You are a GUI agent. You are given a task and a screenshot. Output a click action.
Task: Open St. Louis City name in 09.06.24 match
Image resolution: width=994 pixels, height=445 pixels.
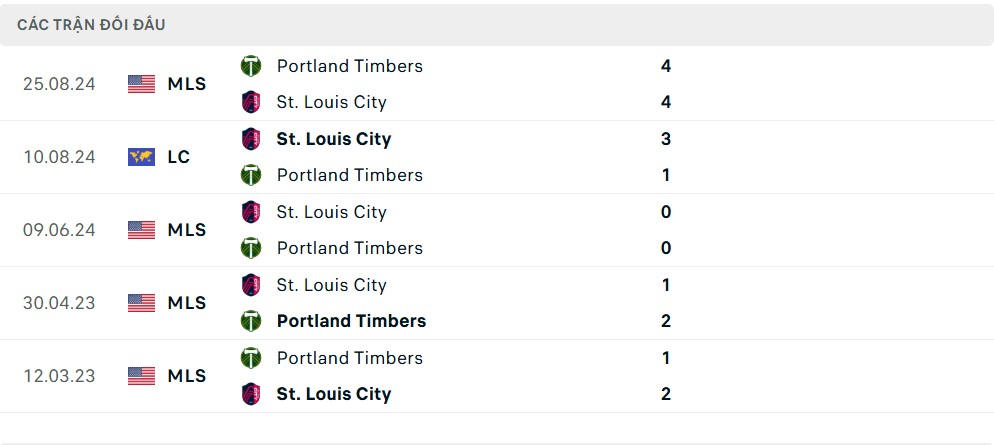pos(332,212)
